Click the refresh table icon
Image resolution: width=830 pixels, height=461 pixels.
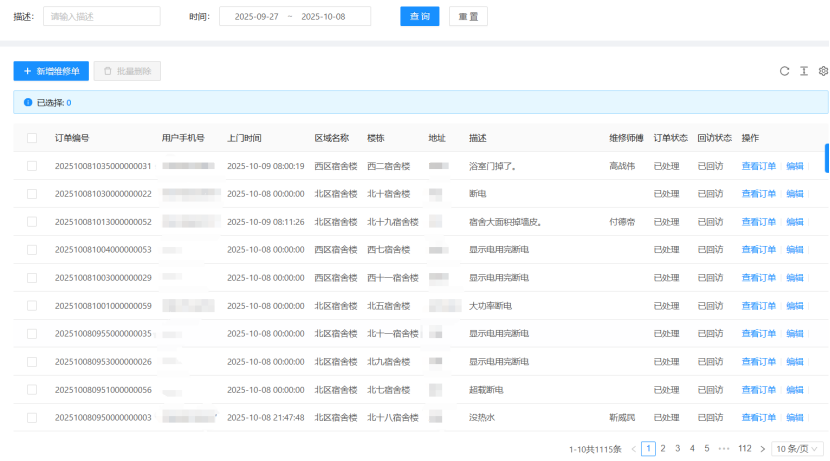[x=785, y=71]
